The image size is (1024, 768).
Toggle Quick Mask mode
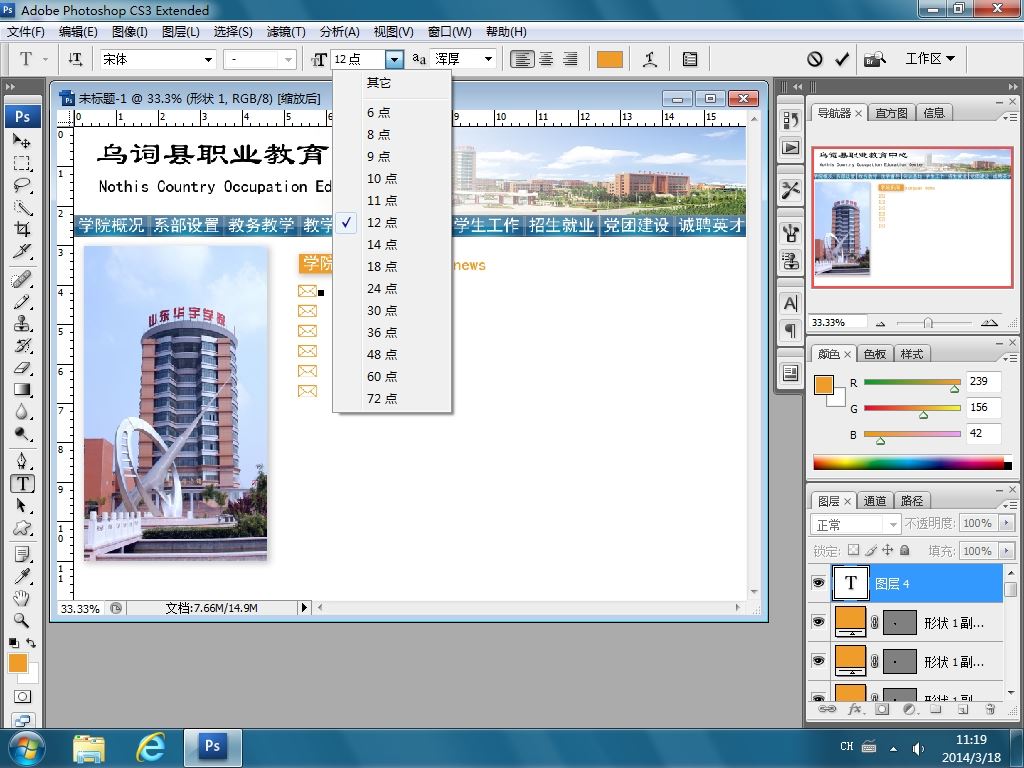[22, 696]
